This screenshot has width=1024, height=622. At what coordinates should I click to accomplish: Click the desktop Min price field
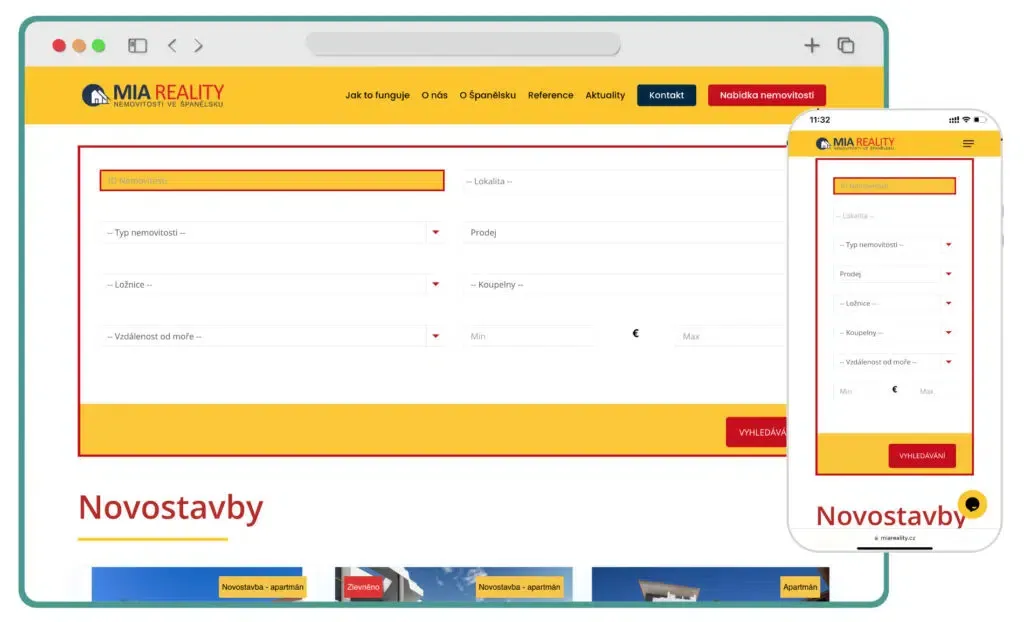pyautogui.click(x=530, y=336)
